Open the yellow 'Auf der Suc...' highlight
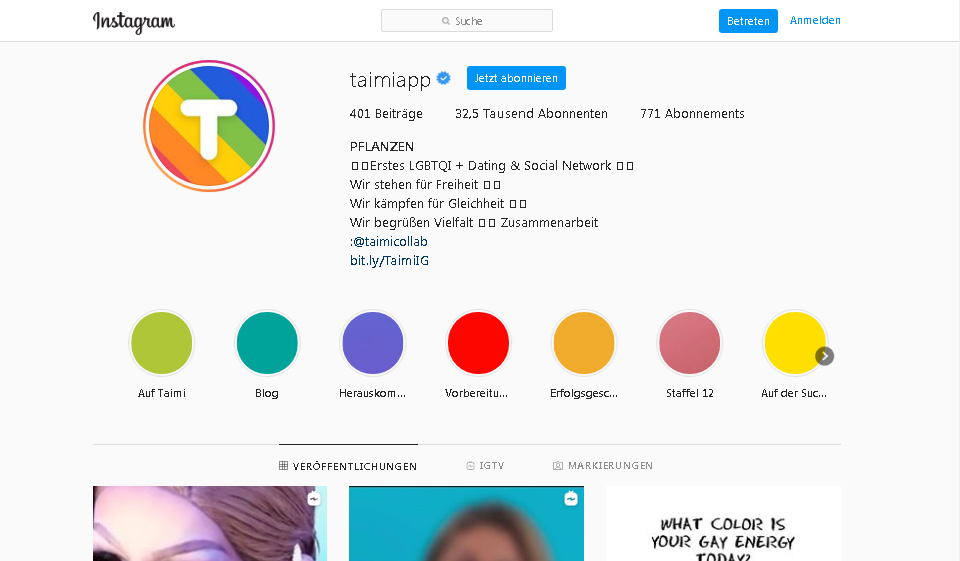 click(794, 343)
